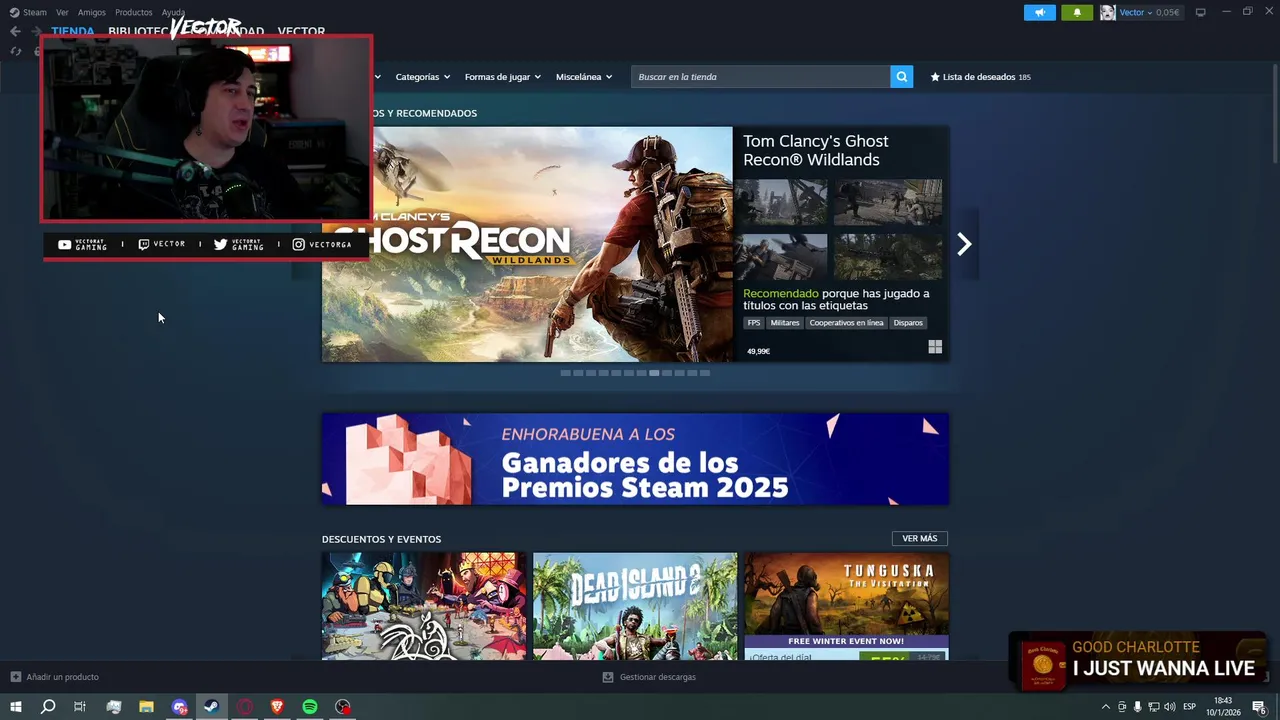View wallet balance 0,05€
Screen dimensions: 1280x720
coord(1168,12)
